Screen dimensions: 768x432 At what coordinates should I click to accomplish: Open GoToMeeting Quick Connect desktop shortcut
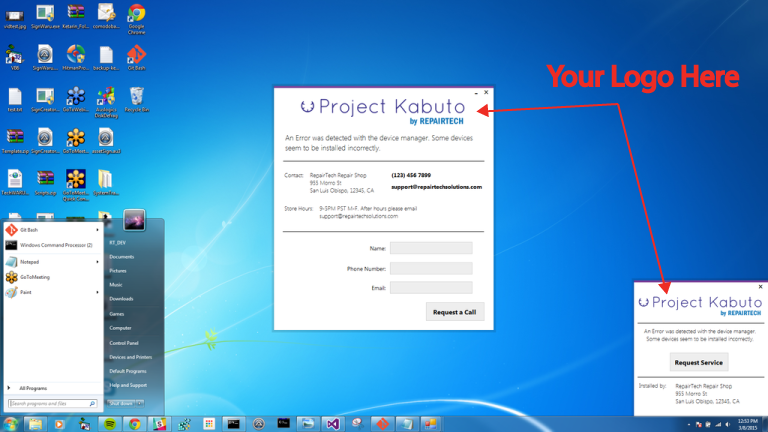click(x=76, y=185)
